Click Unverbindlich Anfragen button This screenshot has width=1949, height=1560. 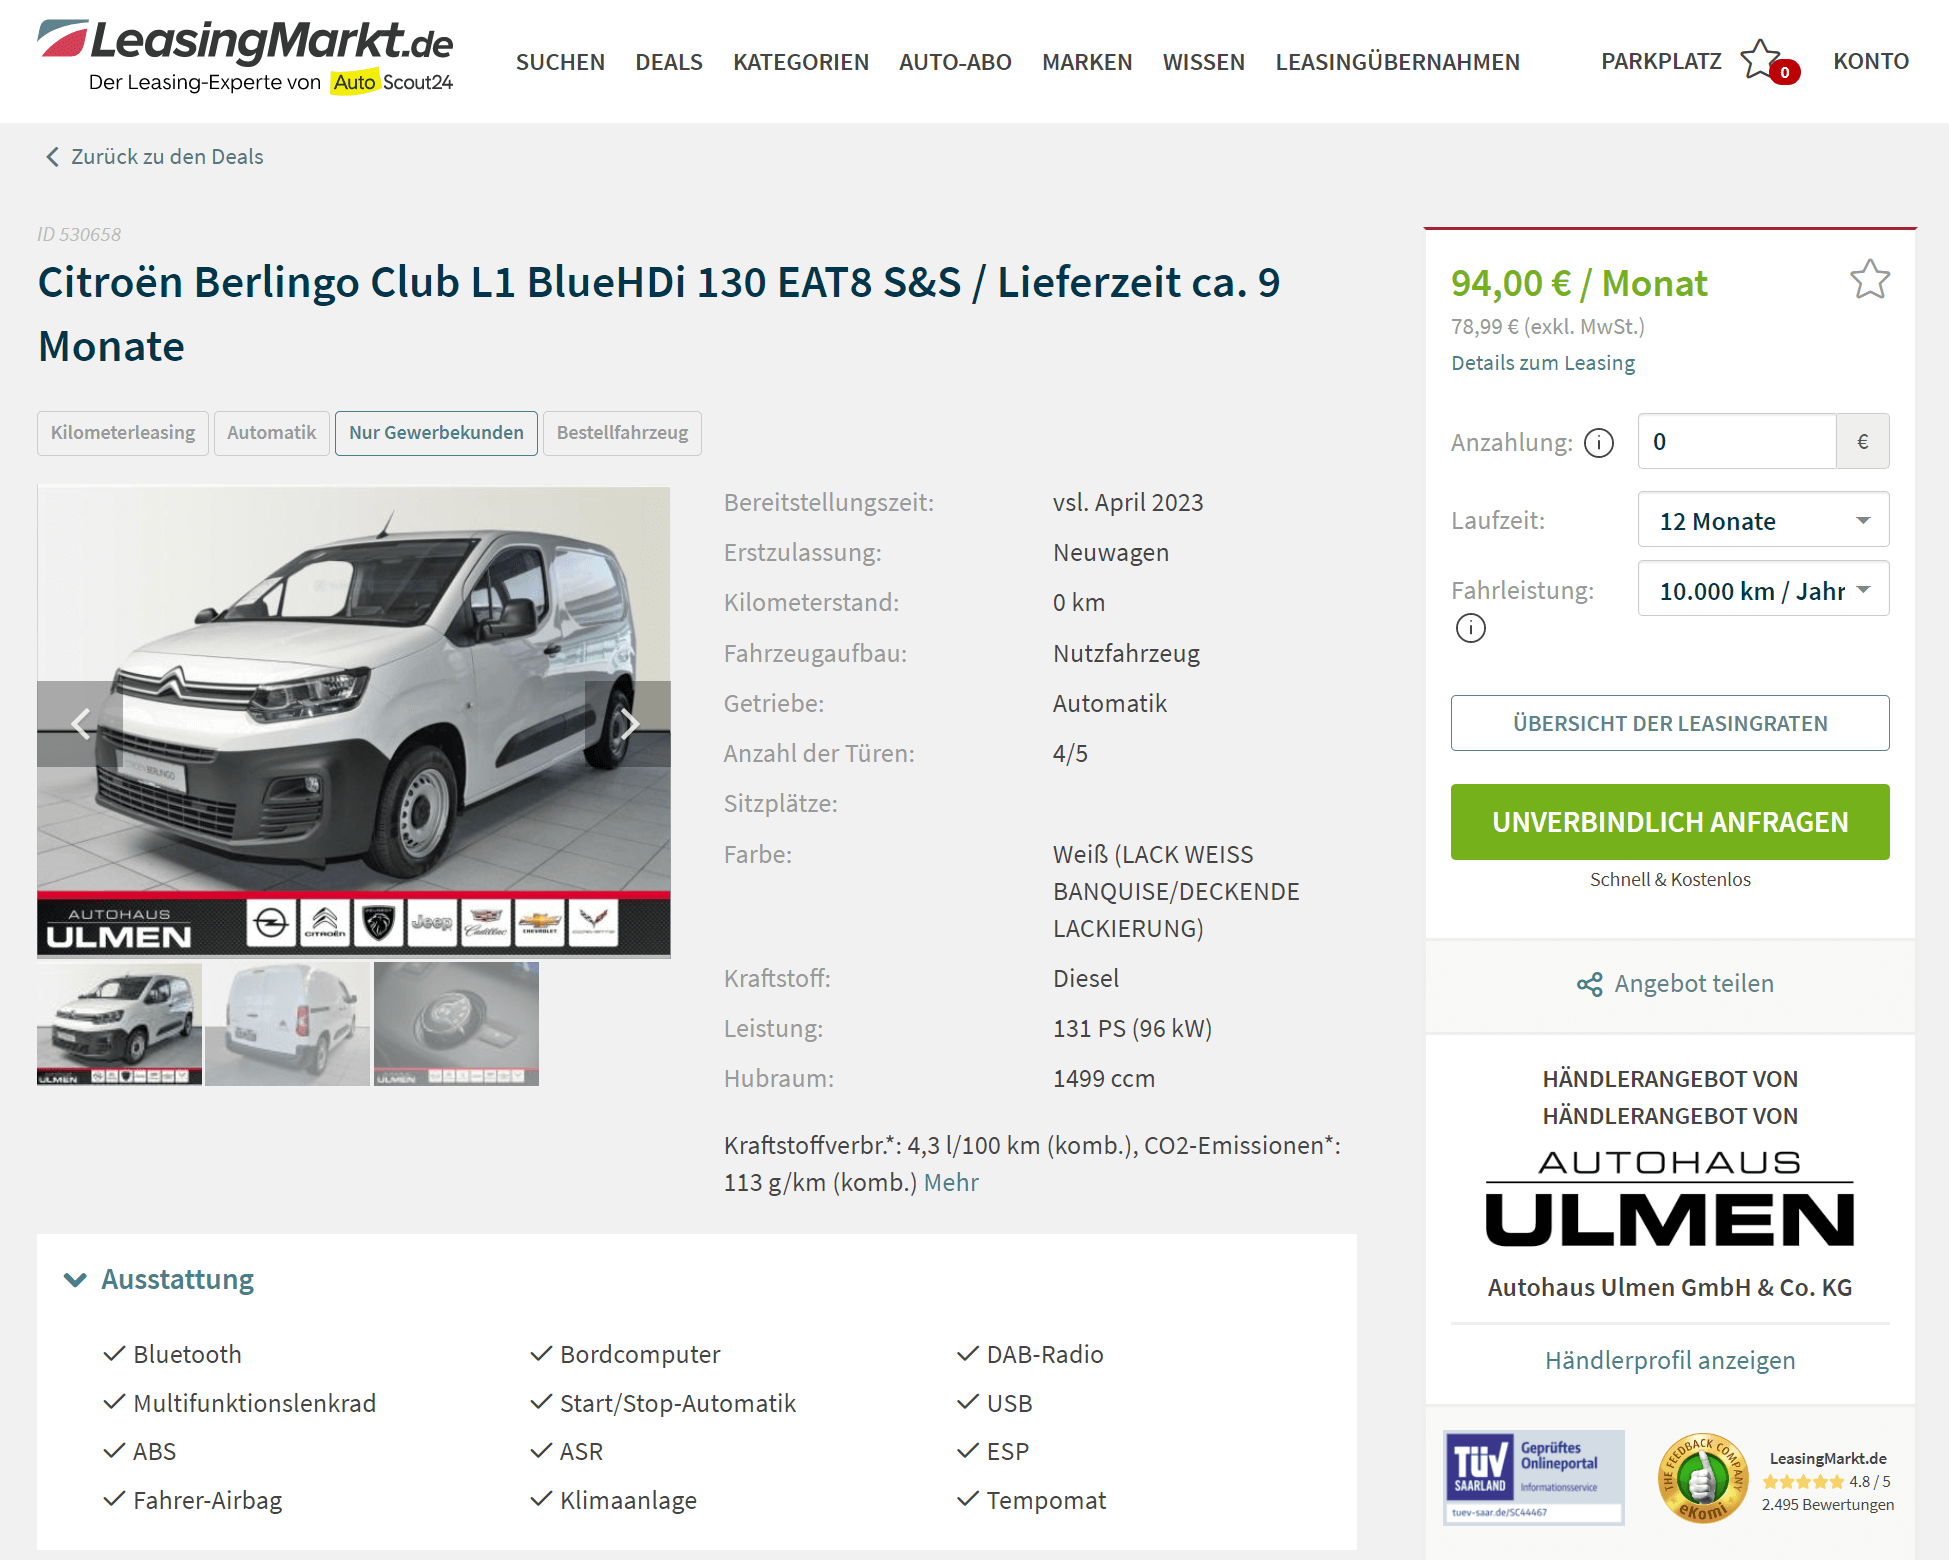point(1670,822)
